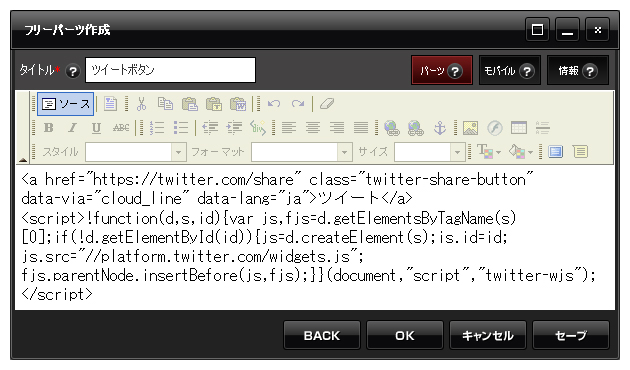Click the Insert Link globe icon
630x370 pixels.
tap(391, 128)
